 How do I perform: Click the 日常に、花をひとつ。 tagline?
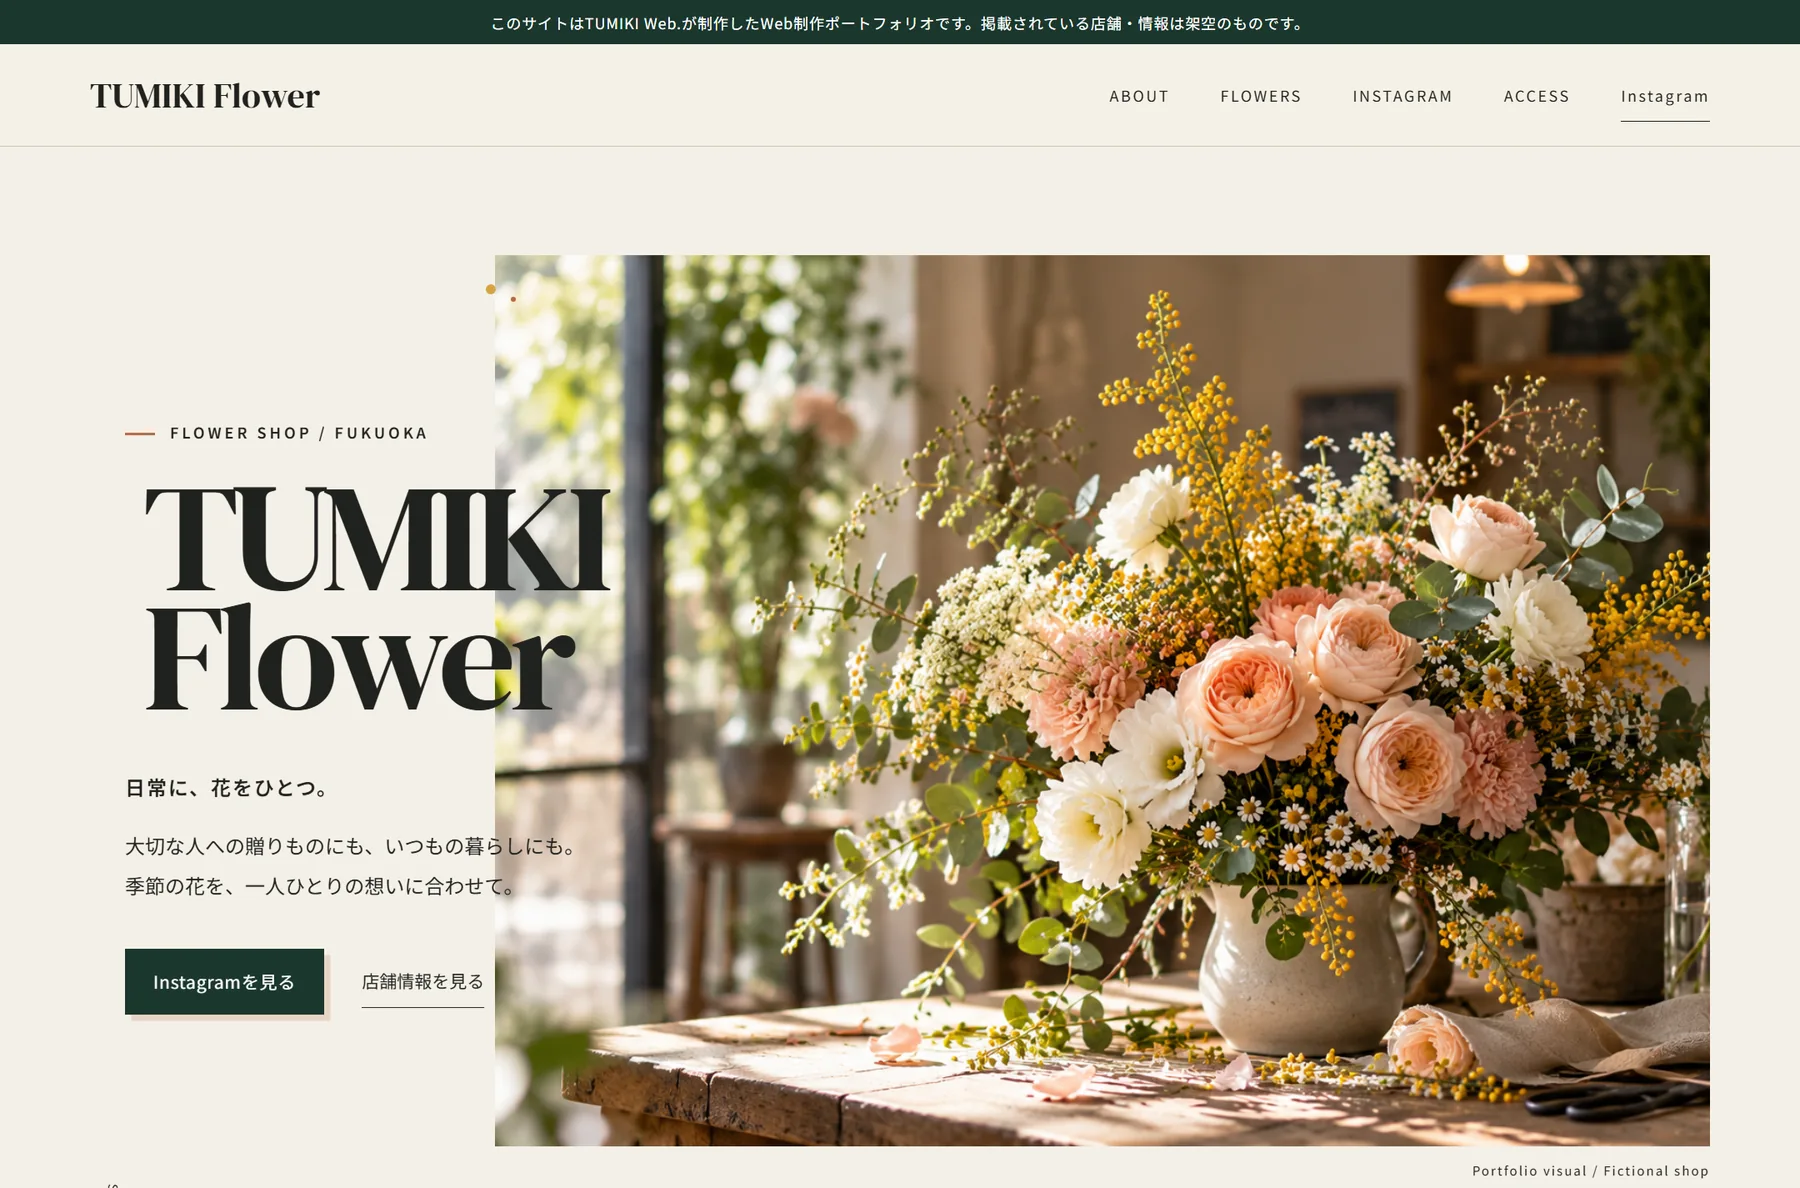click(226, 788)
